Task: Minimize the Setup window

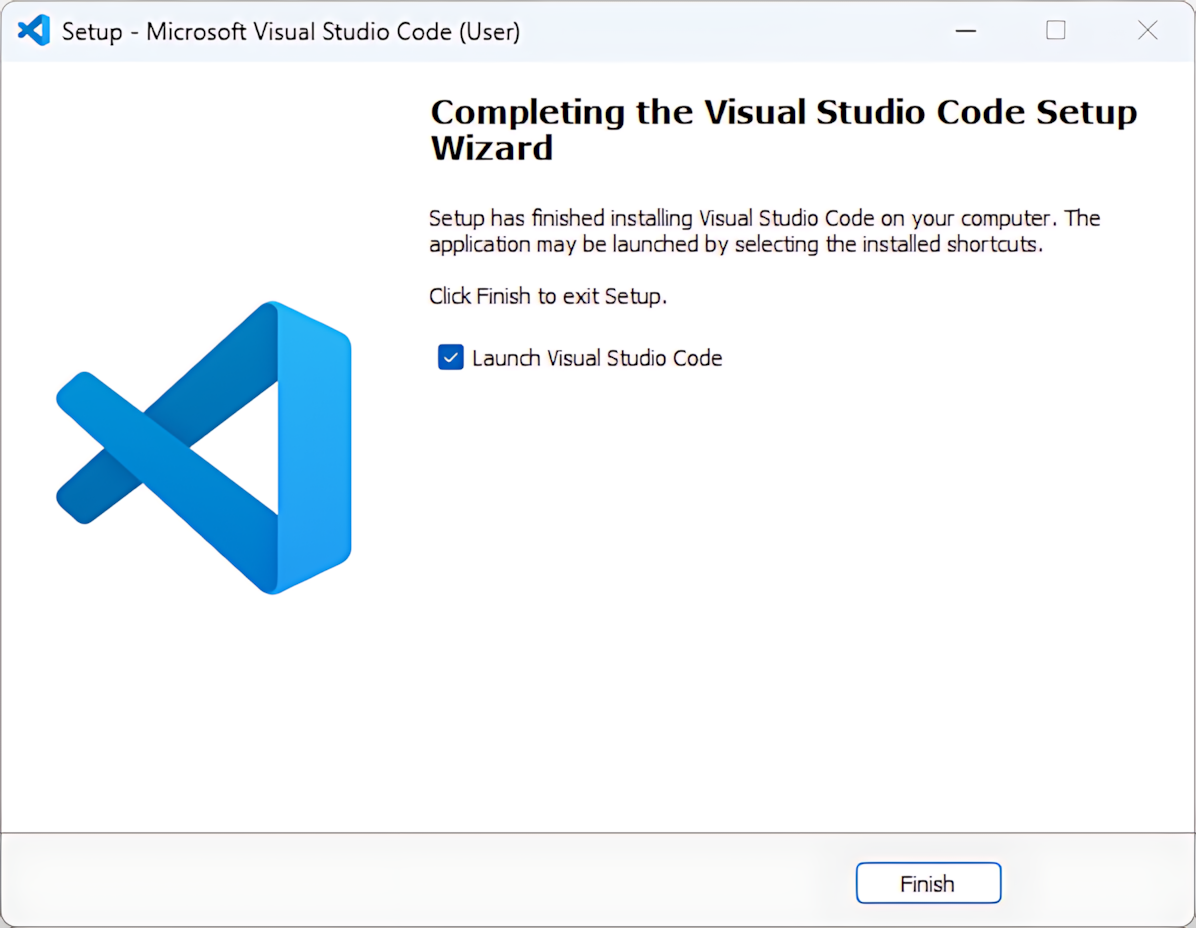Action: point(965,31)
